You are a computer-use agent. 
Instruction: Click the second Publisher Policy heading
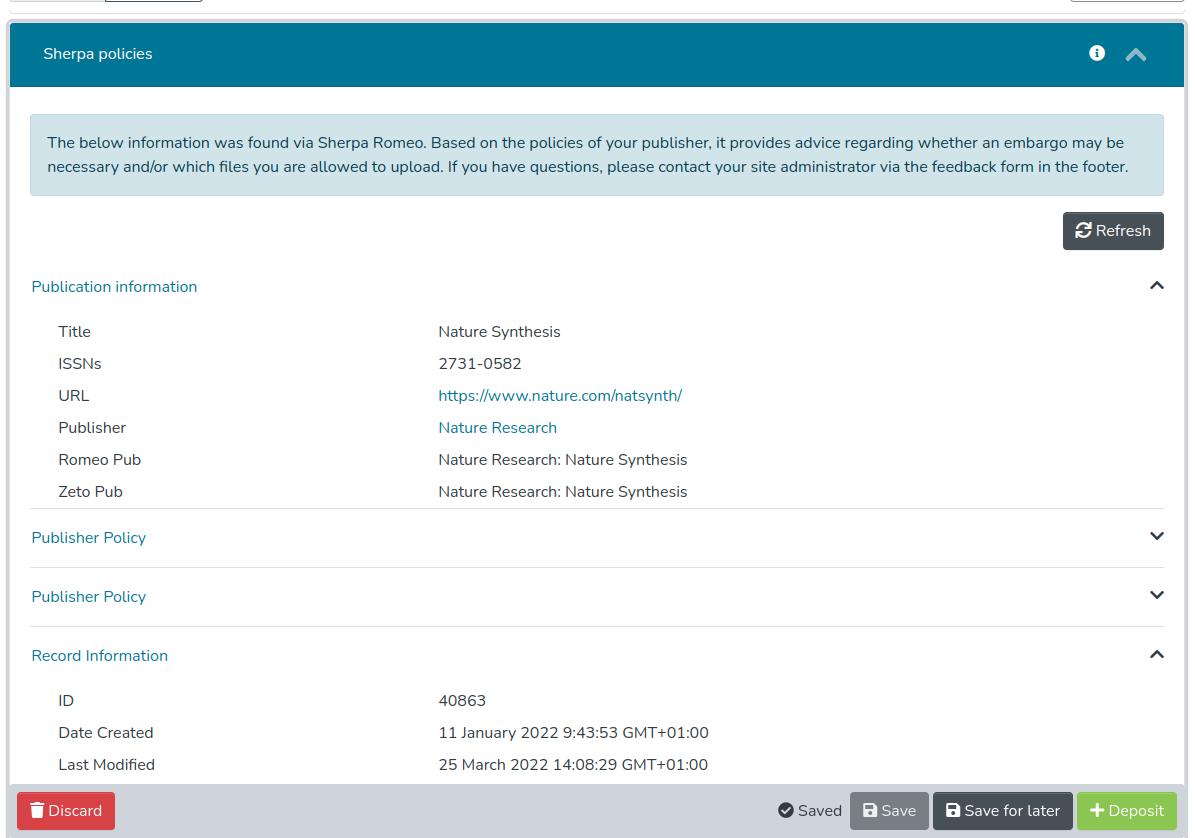click(x=89, y=597)
